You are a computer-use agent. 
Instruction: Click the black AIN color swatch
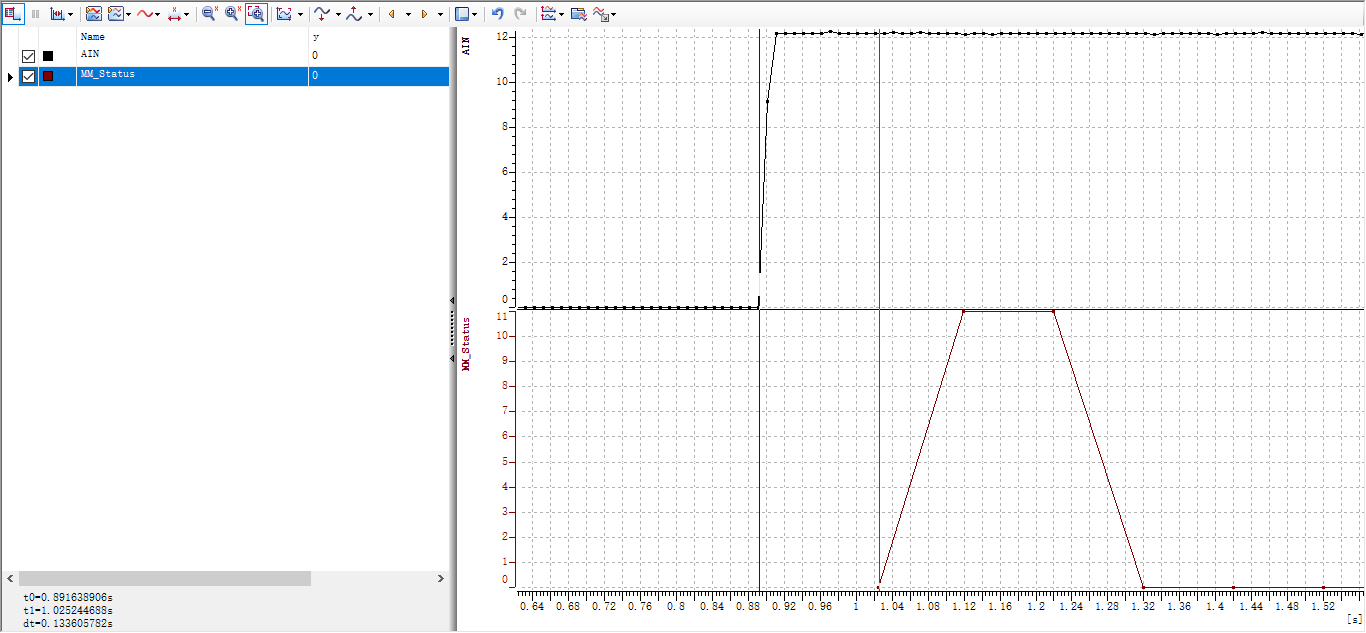48,56
